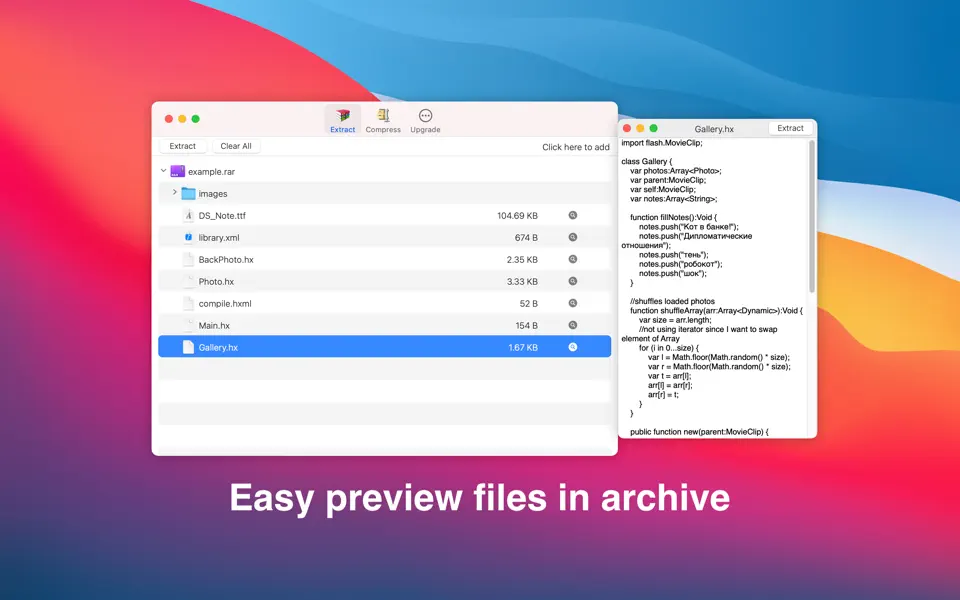Select the BackPhoto.hx file name
This screenshot has height=600, width=960.
pos(226,260)
